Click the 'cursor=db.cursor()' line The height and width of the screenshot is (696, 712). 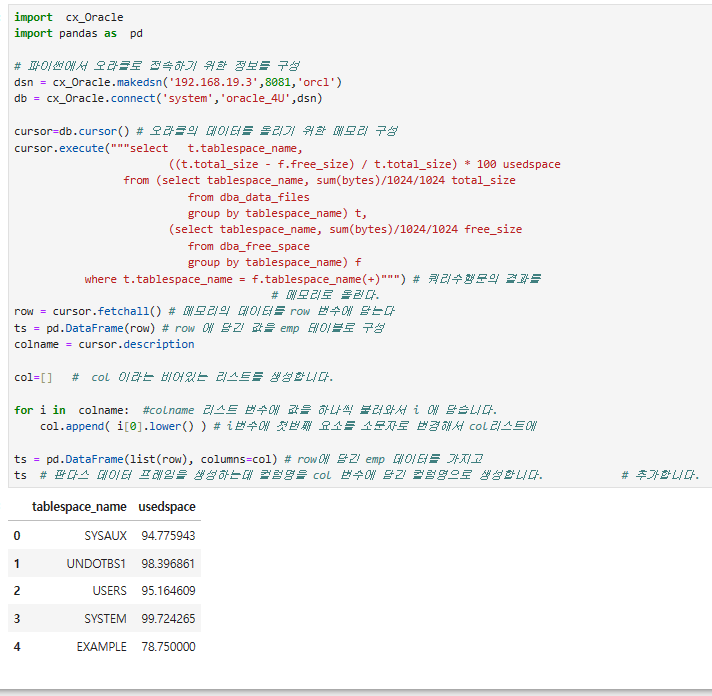coord(206,131)
